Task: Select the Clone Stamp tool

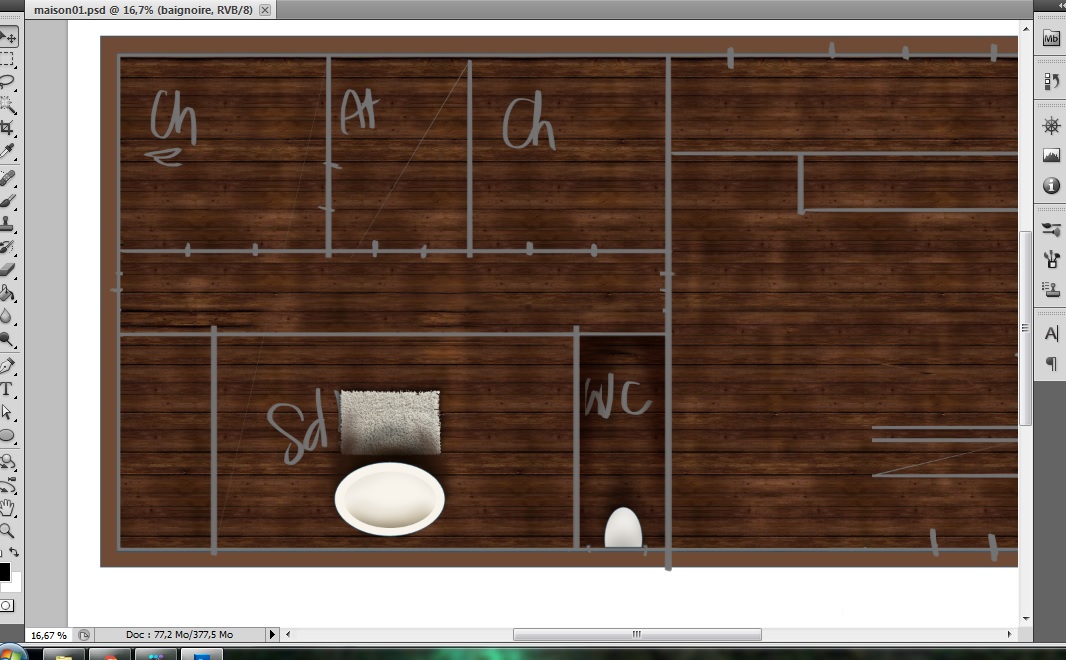Action: coord(8,224)
